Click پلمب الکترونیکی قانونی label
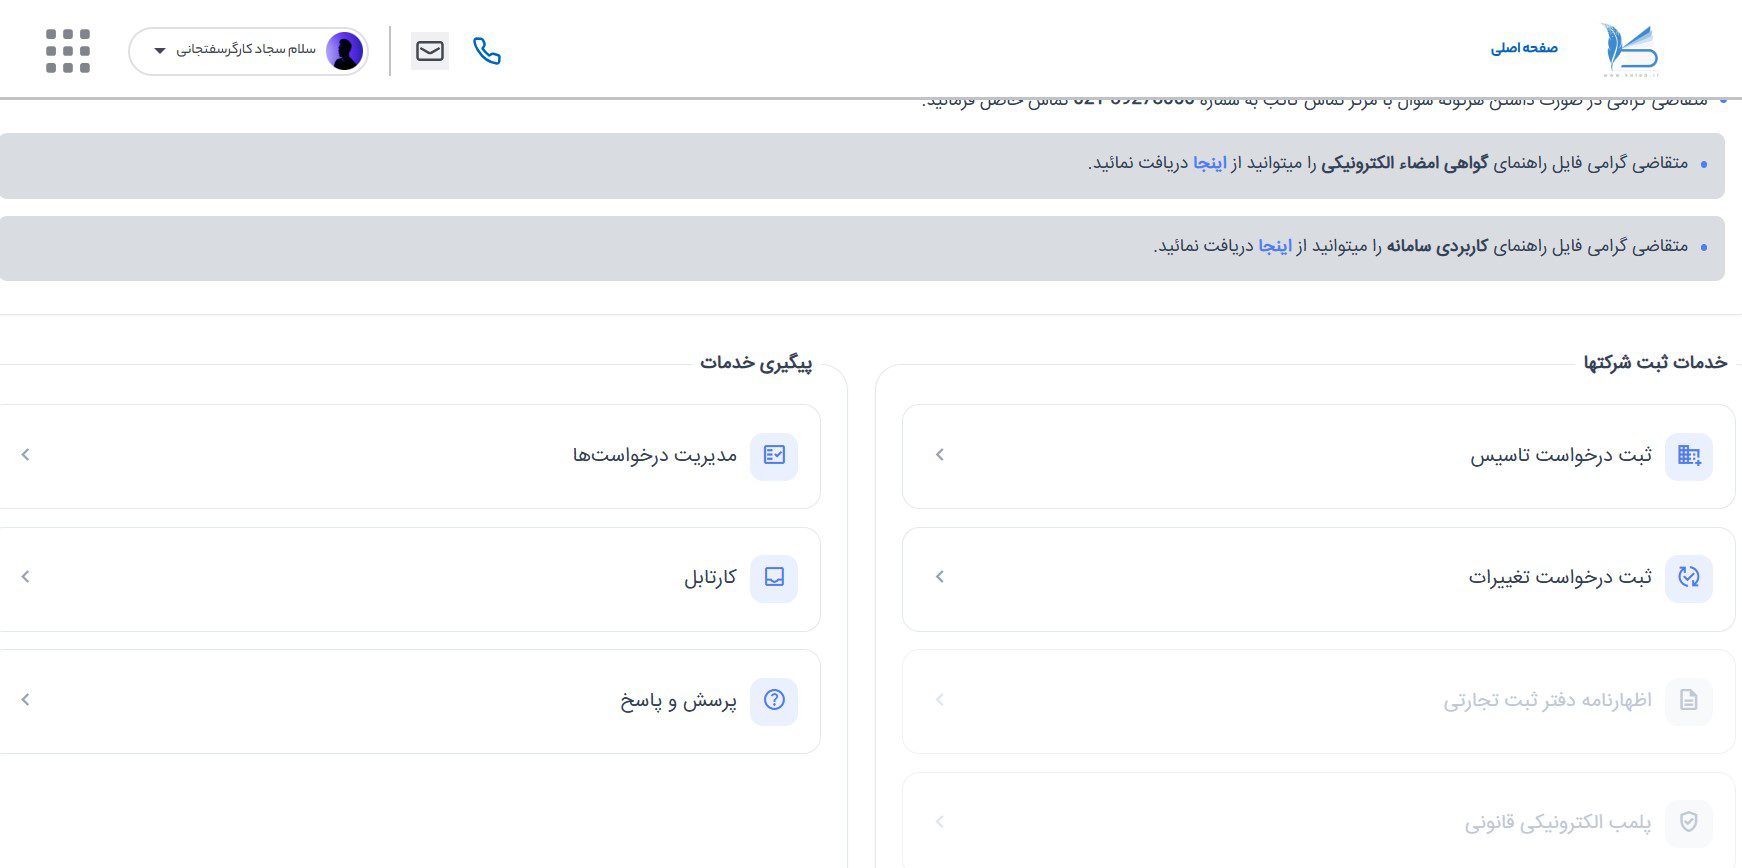 [1558, 823]
